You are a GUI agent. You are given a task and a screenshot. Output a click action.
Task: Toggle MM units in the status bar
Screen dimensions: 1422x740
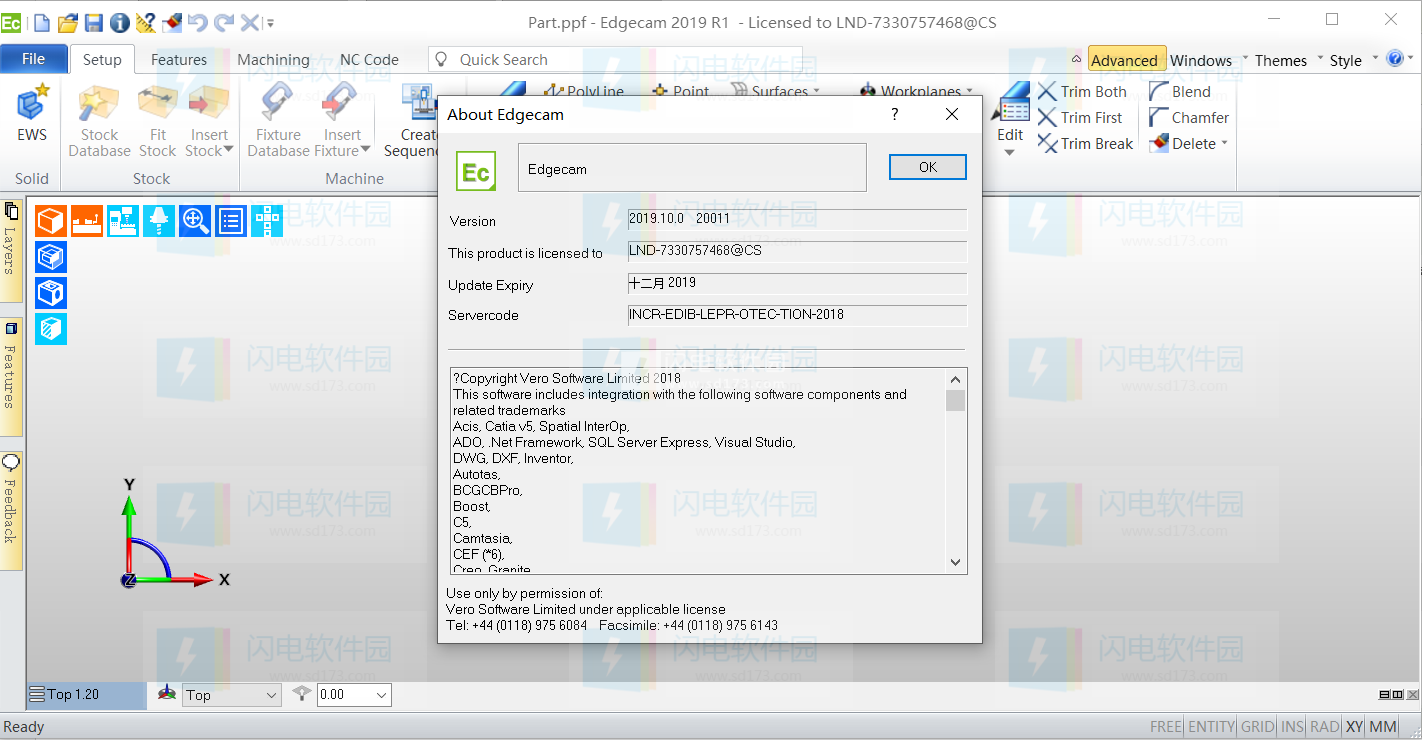[1383, 727]
